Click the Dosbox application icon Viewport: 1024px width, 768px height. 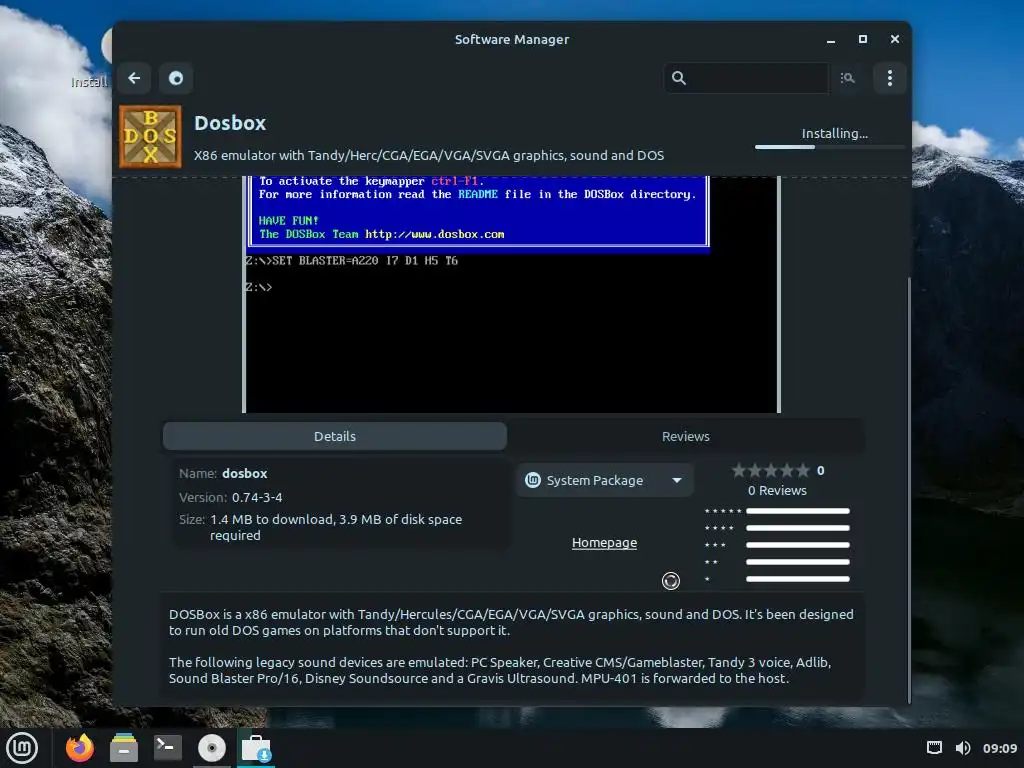pos(150,137)
